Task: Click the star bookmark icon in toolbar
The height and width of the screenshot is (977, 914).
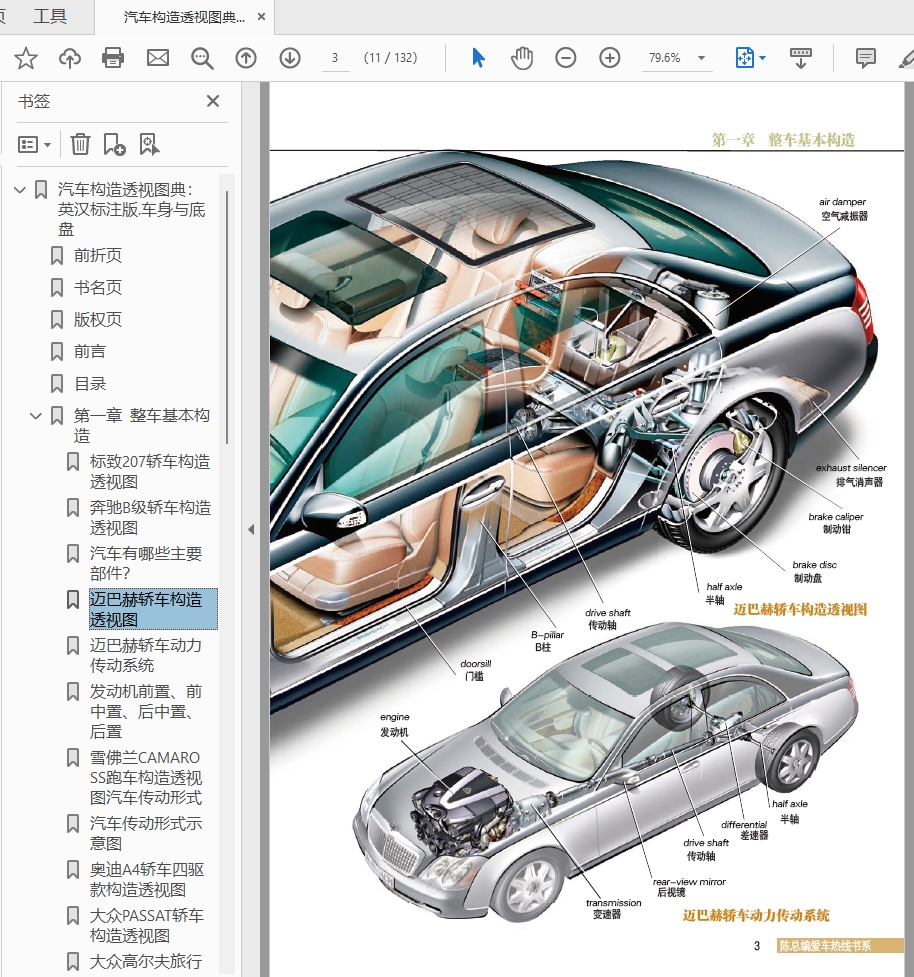Action: pyautogui.click(x=26, y=58)
